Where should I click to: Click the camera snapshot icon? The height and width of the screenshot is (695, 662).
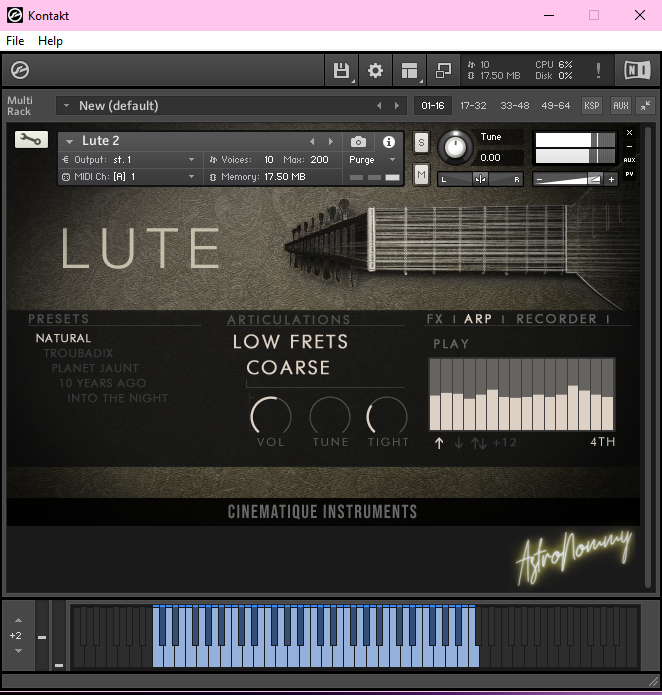pyautogui.click(x=358, y=142)
